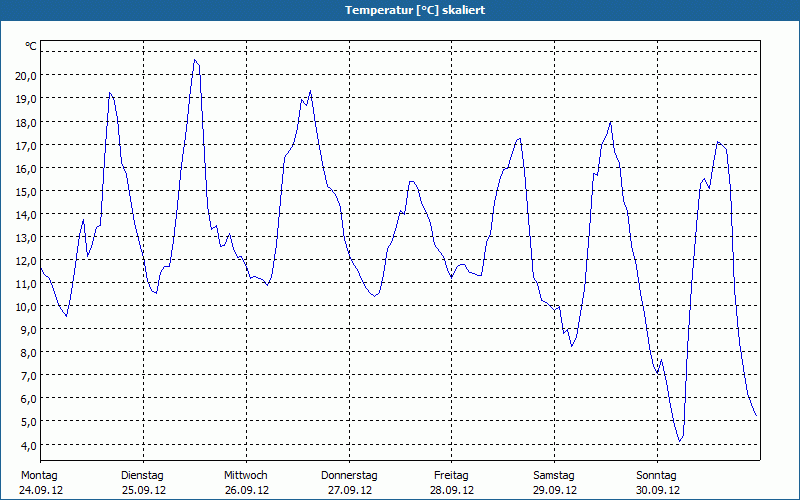Screen dimensions: 800x500
Task: Click the 29.09.12 date label
Action: click(555, 490)
